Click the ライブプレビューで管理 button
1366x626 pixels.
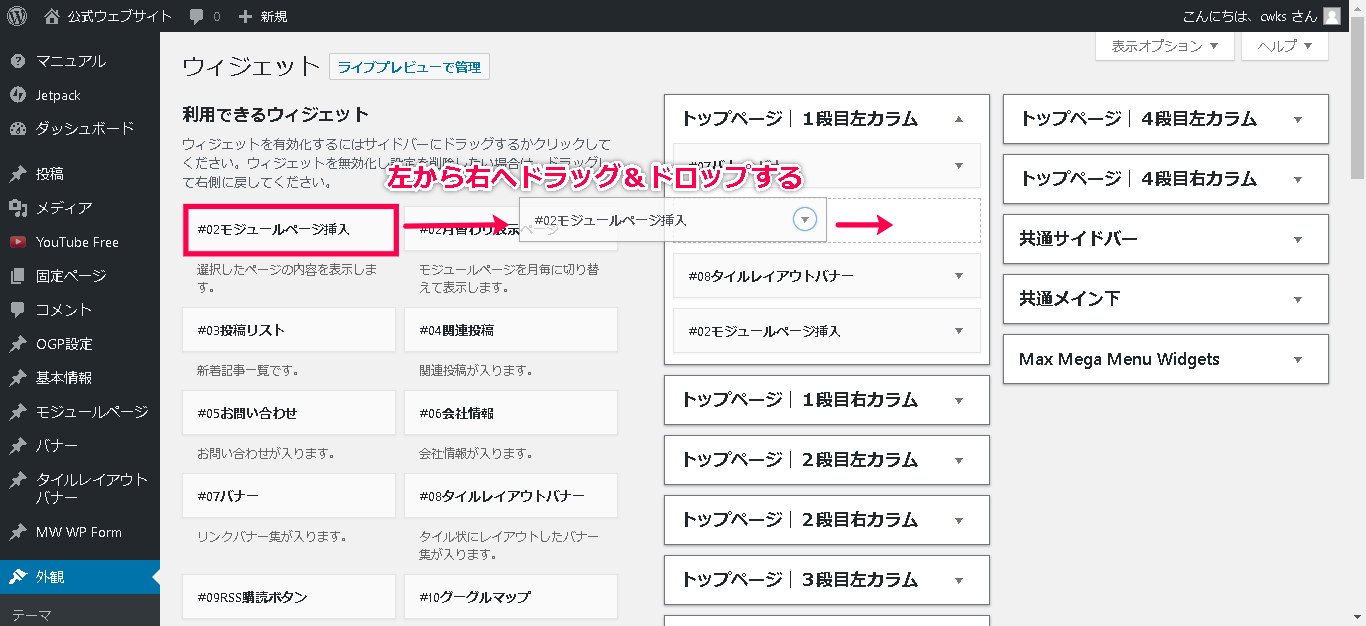[x=409, y=68]
